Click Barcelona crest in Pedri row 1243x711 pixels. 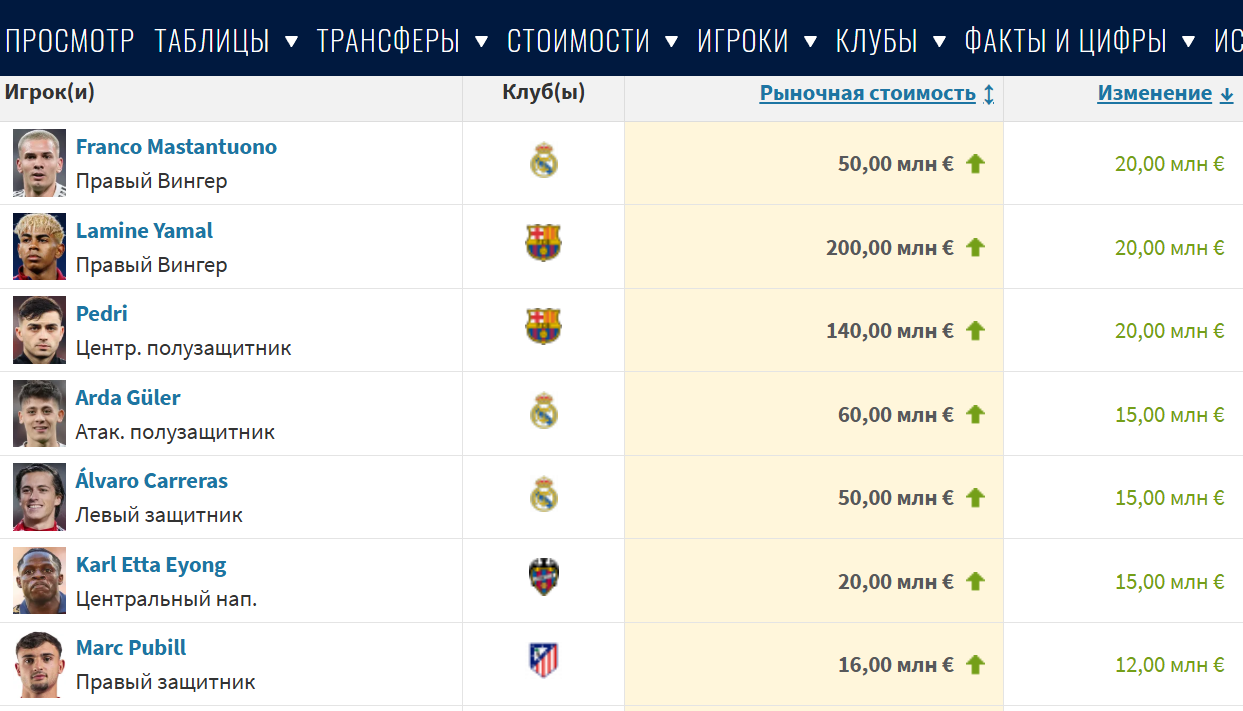[x=543, y=327]
